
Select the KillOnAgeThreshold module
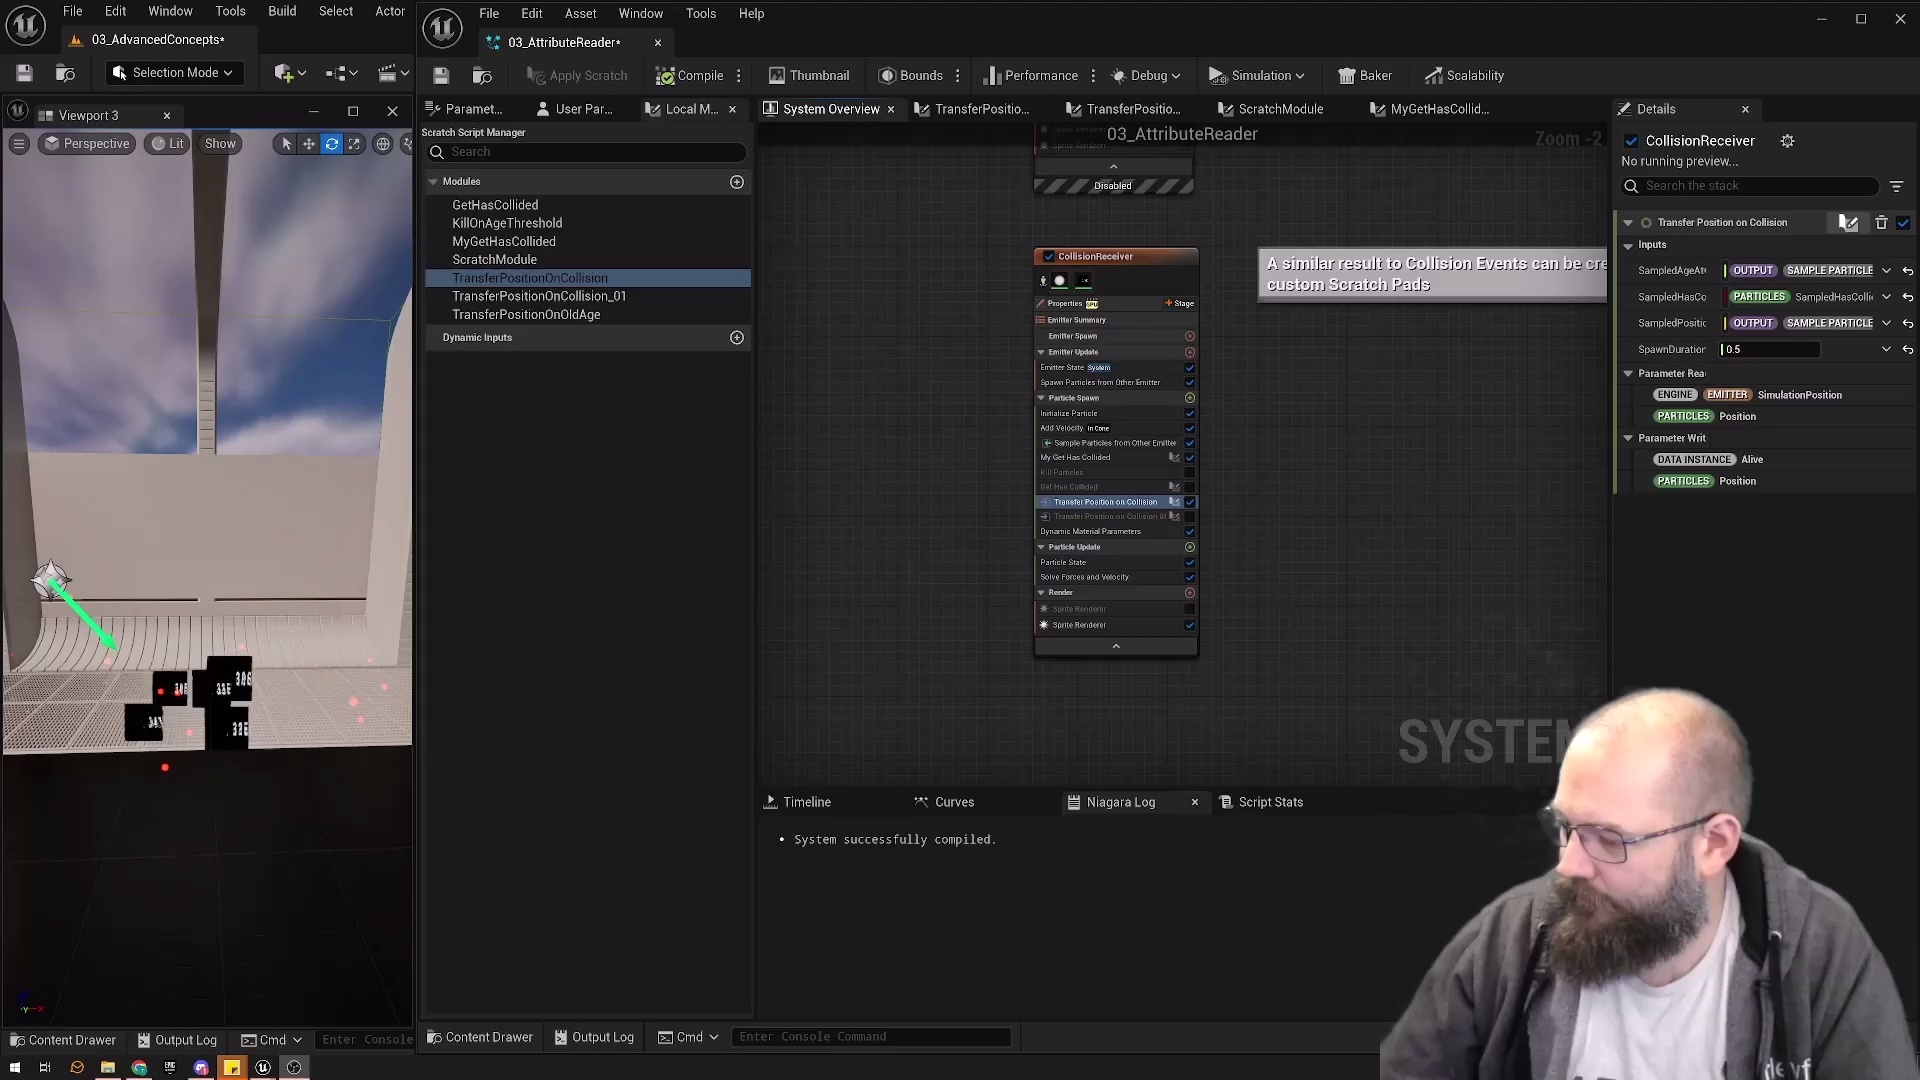507,223
